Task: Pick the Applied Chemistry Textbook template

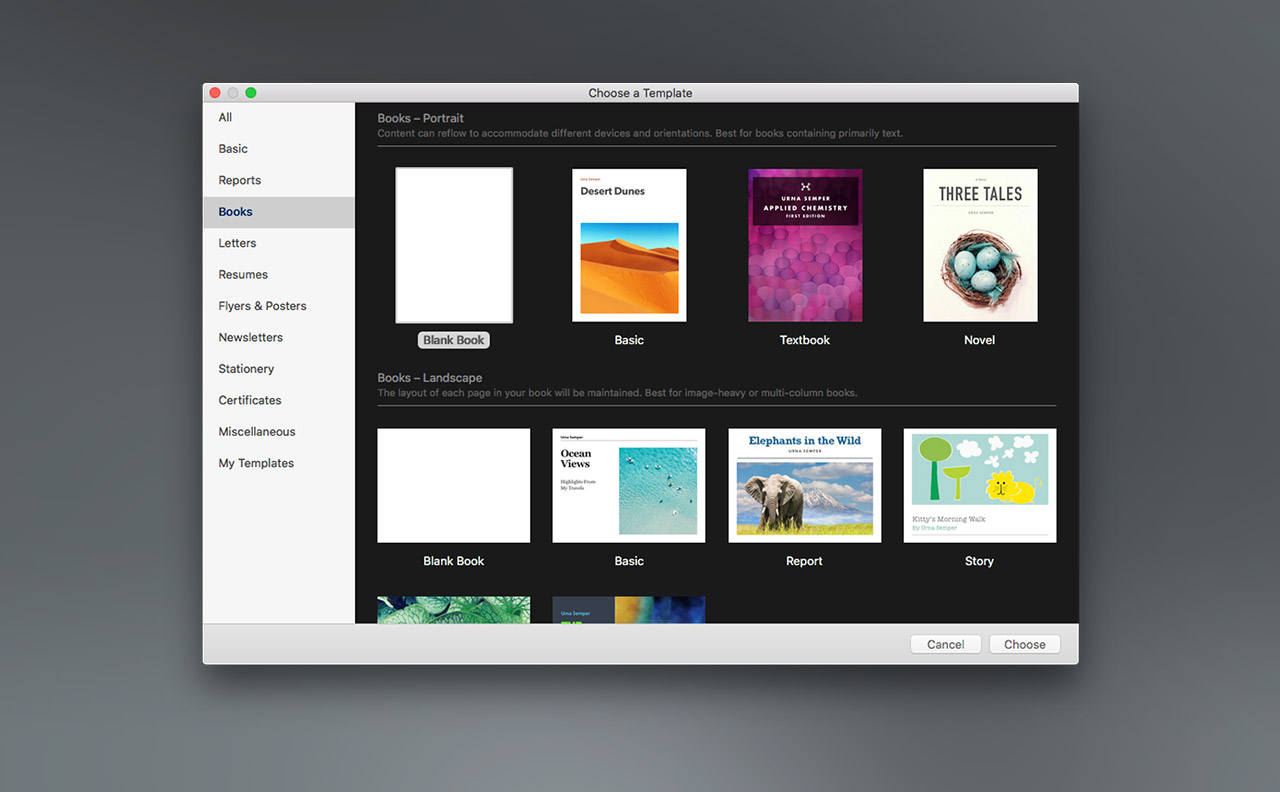Action: point(805,245)
